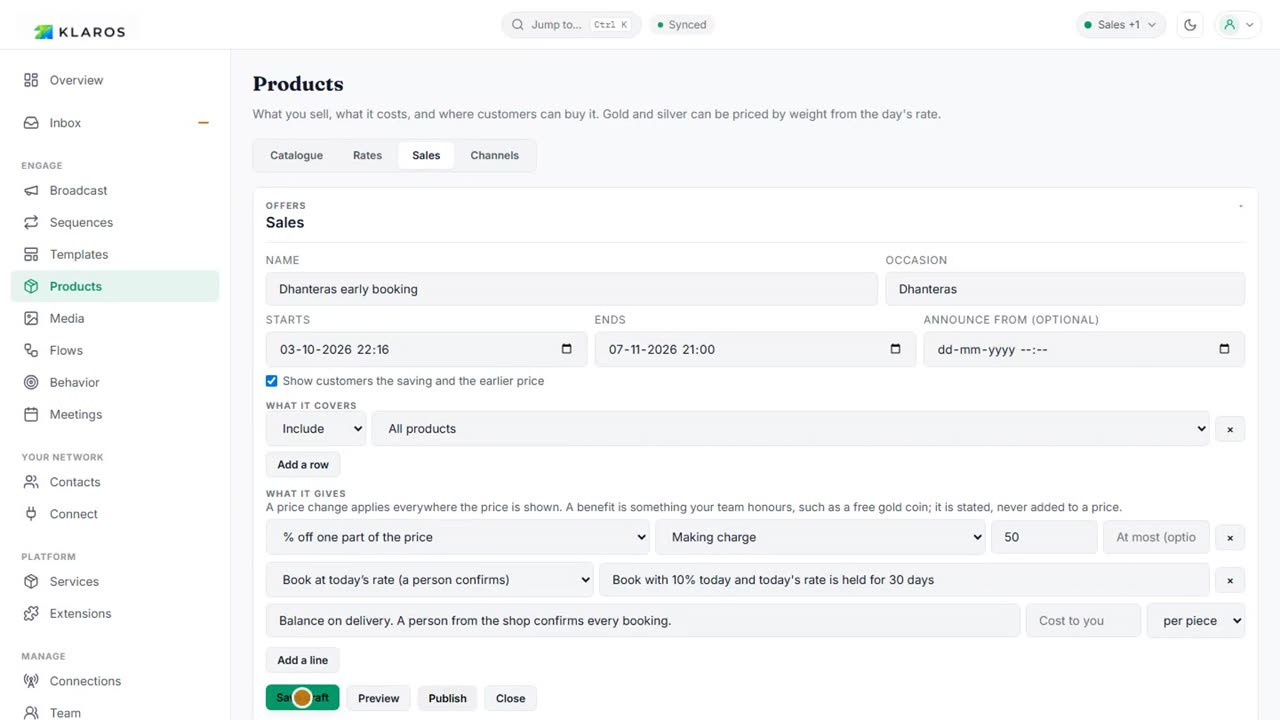Switch to the Catalogue tab
The width and height of the screenshot is (1280, 720).
coord(296,155)
